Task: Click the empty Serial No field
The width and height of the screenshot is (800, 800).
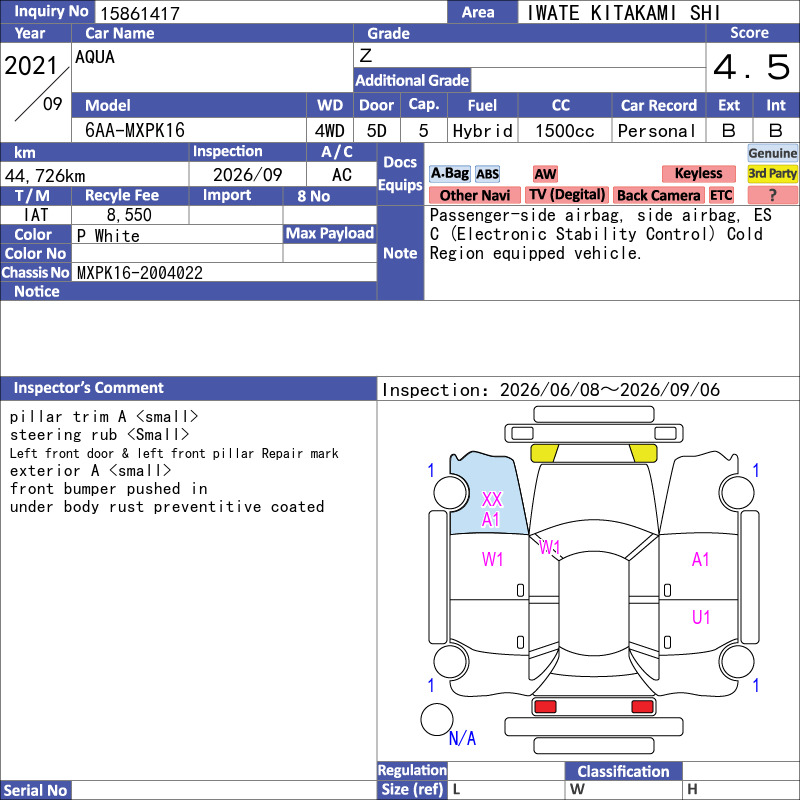Action: (x=224, y=790)
